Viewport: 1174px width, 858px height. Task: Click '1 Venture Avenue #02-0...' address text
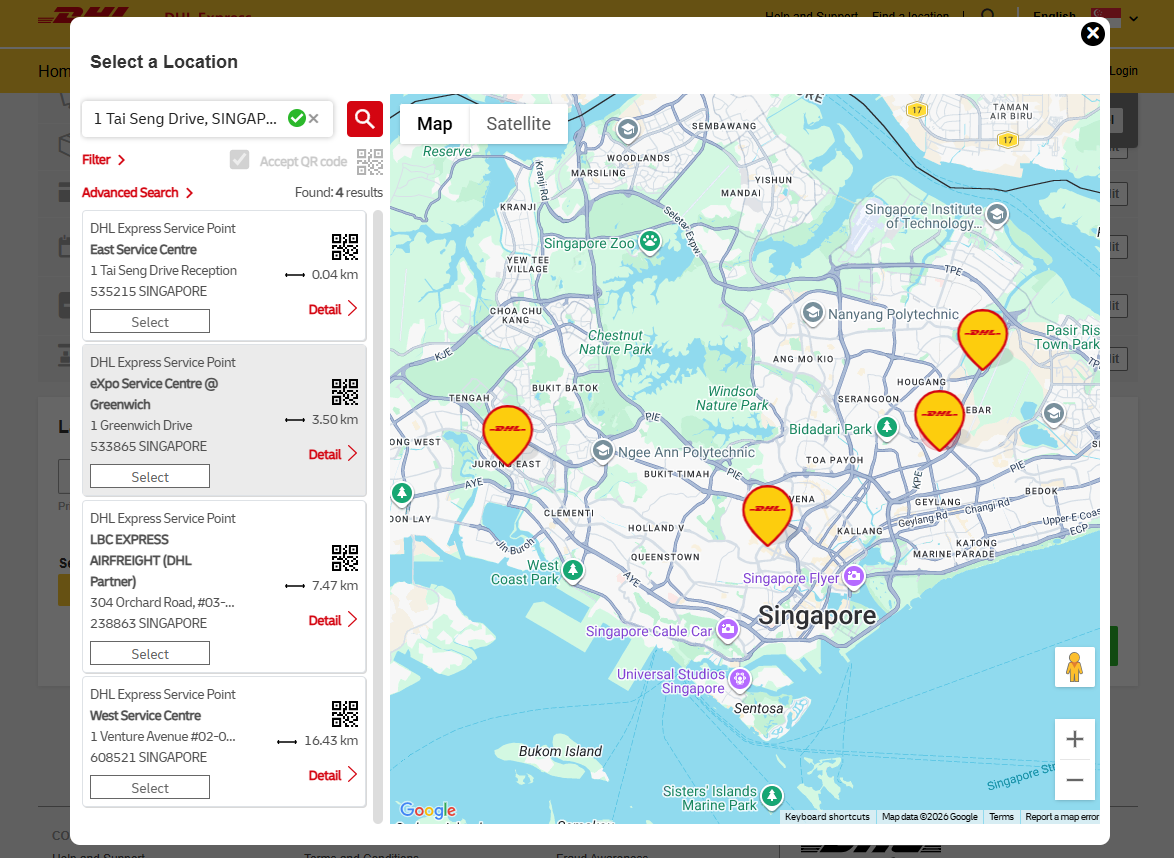click(x=162, y=736)
